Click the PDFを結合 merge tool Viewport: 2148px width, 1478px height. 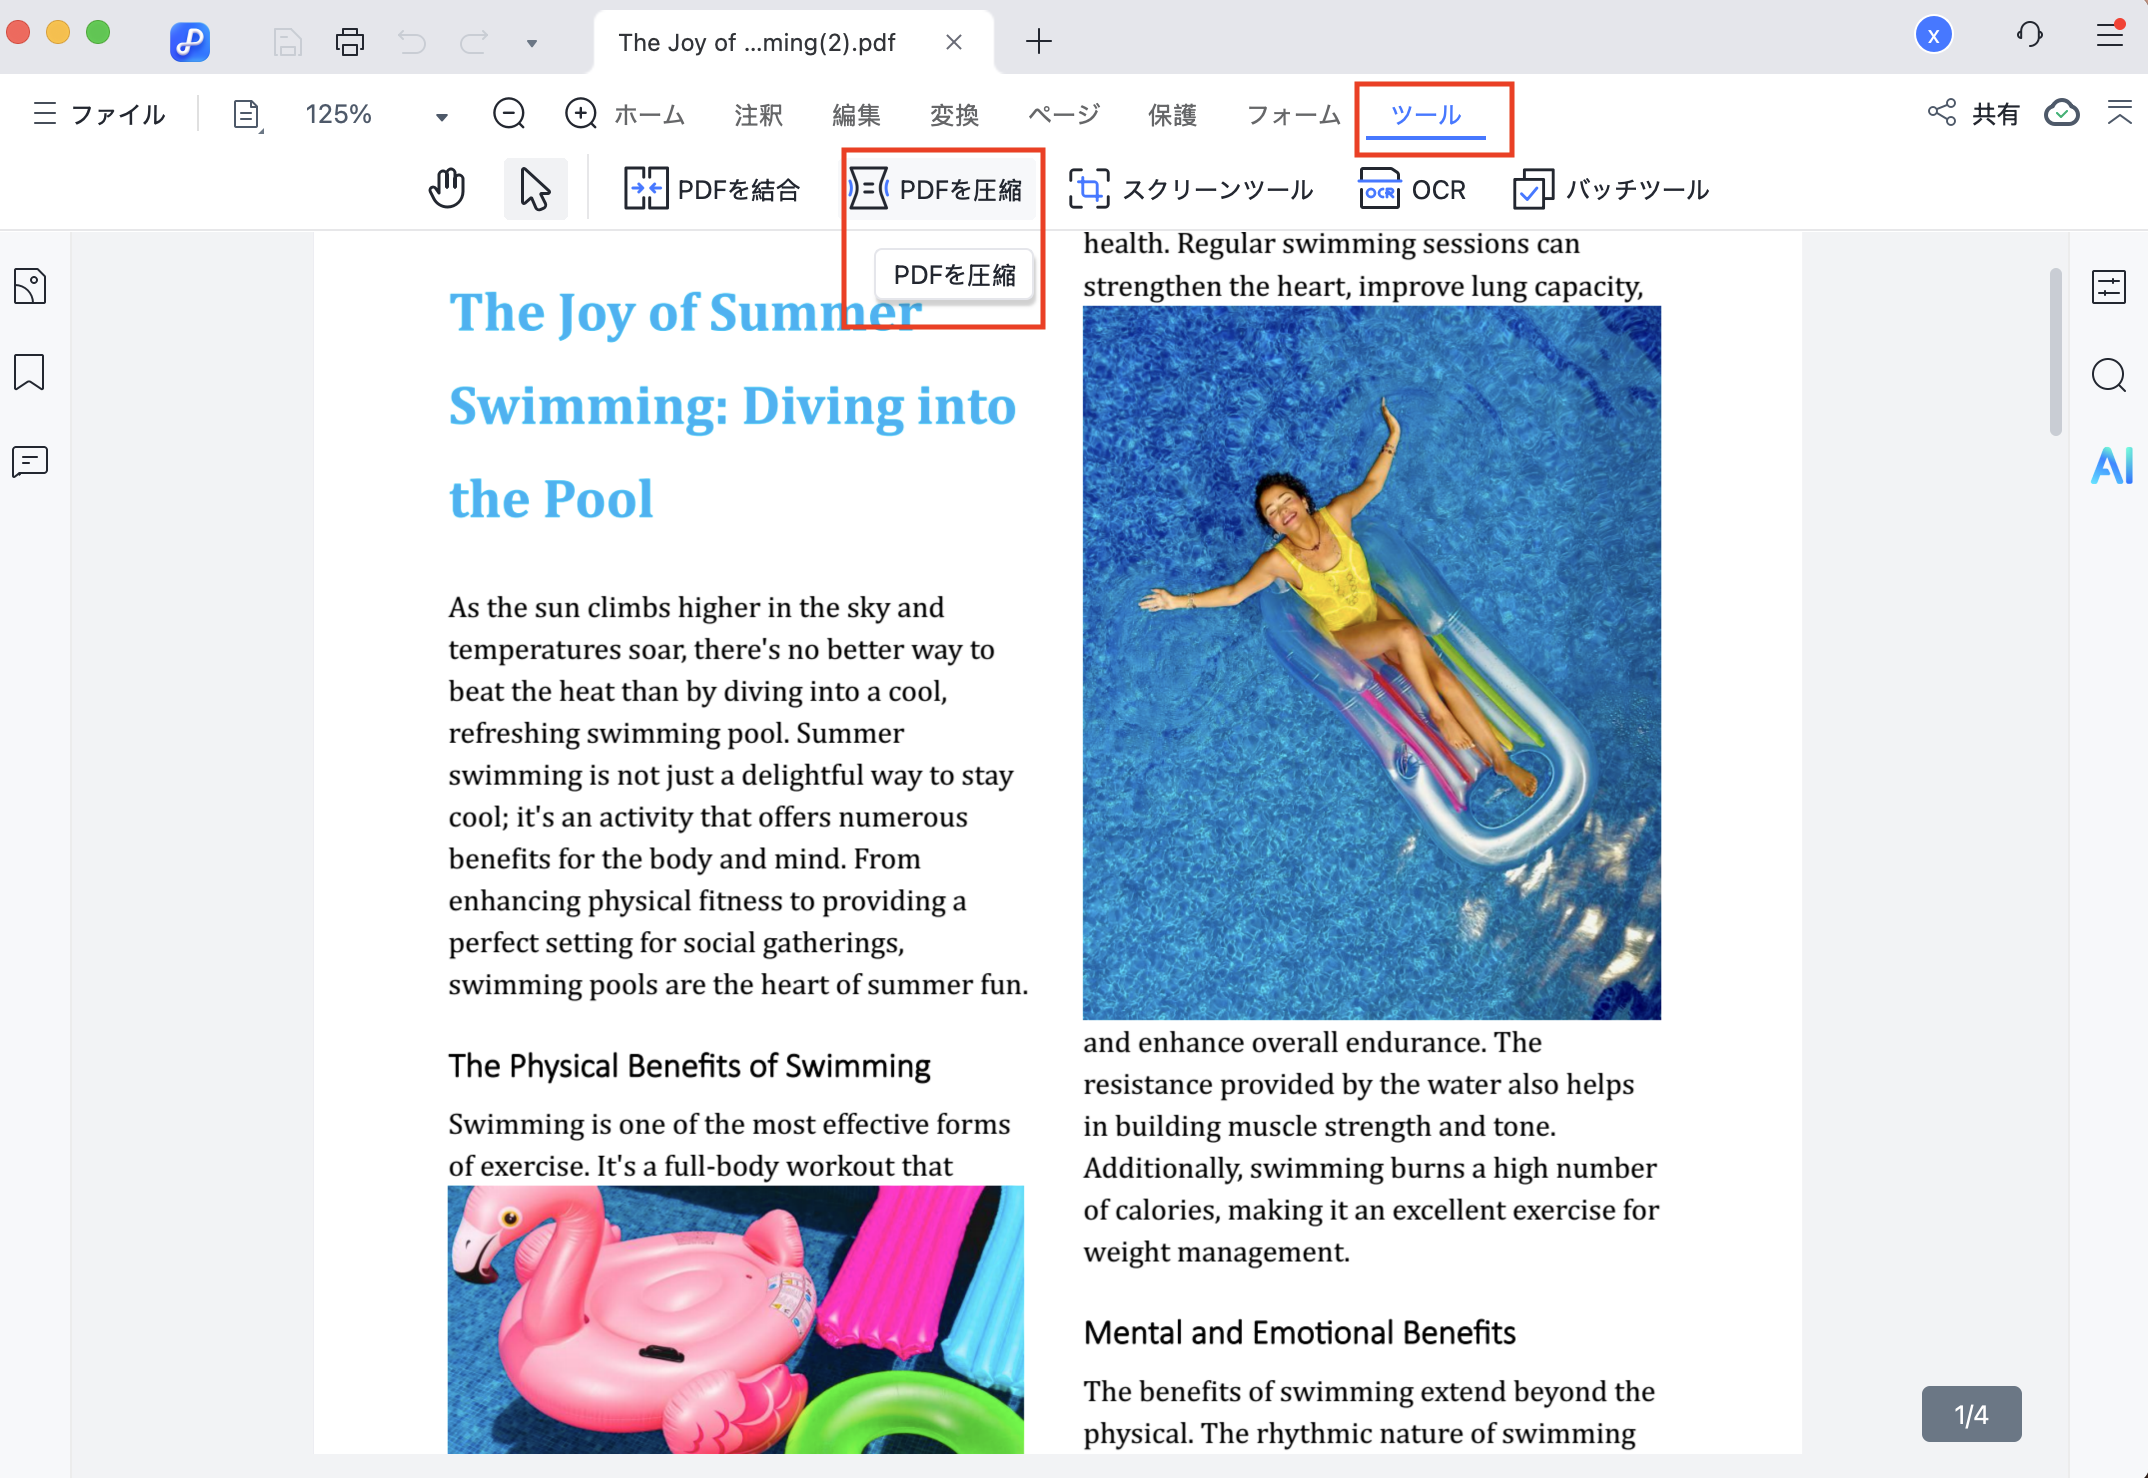coord(712,189)
